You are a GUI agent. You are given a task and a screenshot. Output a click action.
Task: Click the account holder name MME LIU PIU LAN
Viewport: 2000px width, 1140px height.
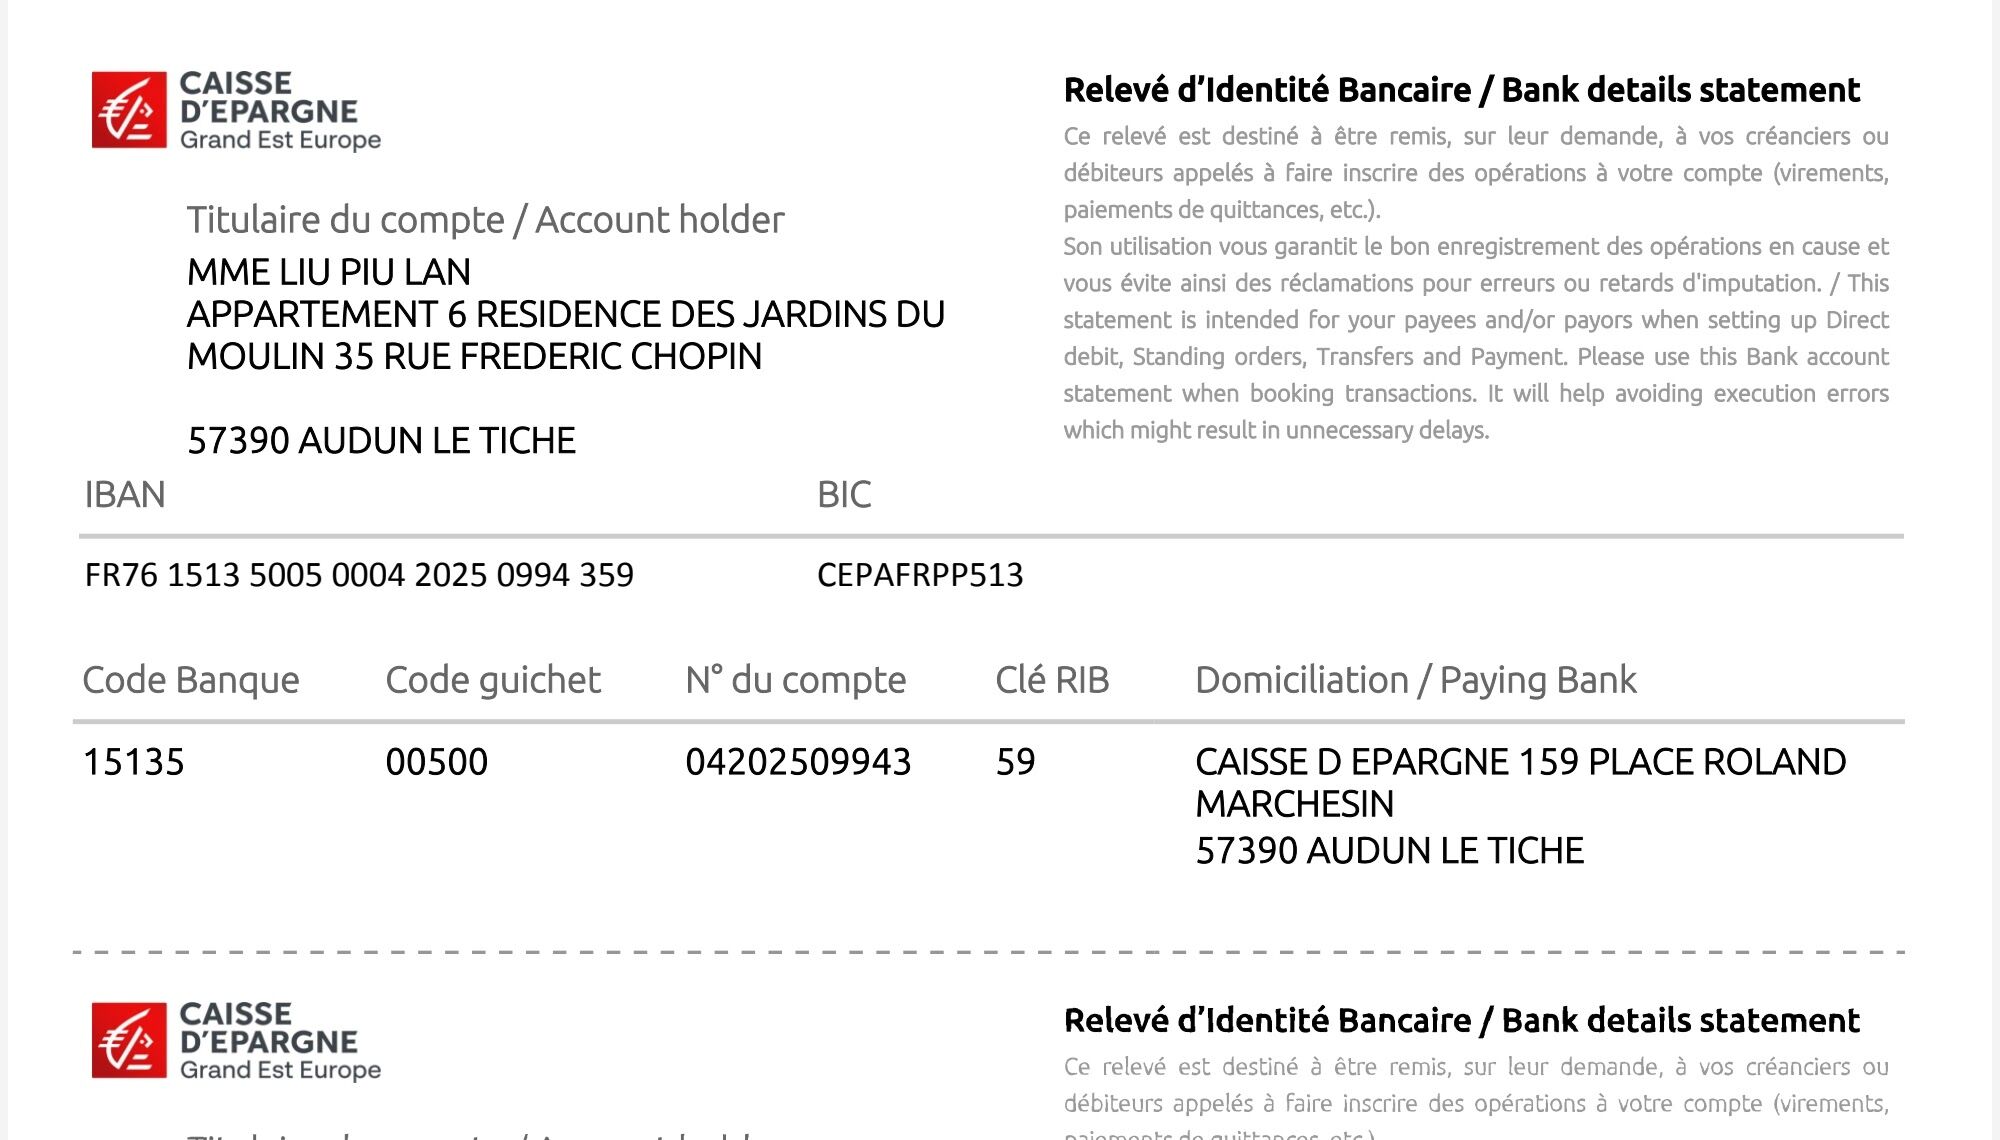pyautogui.click(x=328, y=272)
